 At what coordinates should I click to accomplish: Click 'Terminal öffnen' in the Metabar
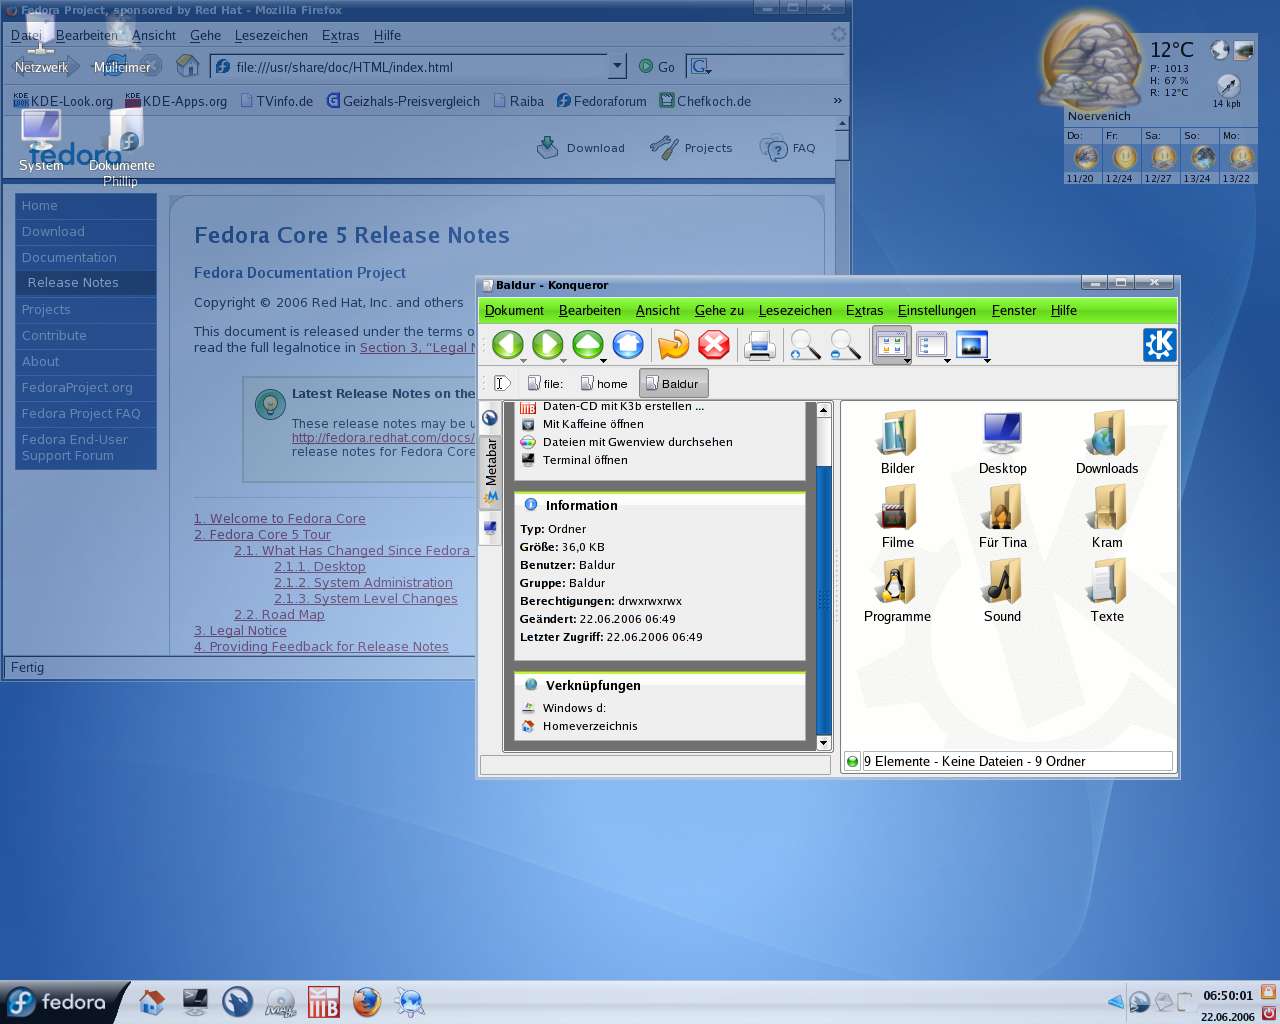(x=585, y=460)
